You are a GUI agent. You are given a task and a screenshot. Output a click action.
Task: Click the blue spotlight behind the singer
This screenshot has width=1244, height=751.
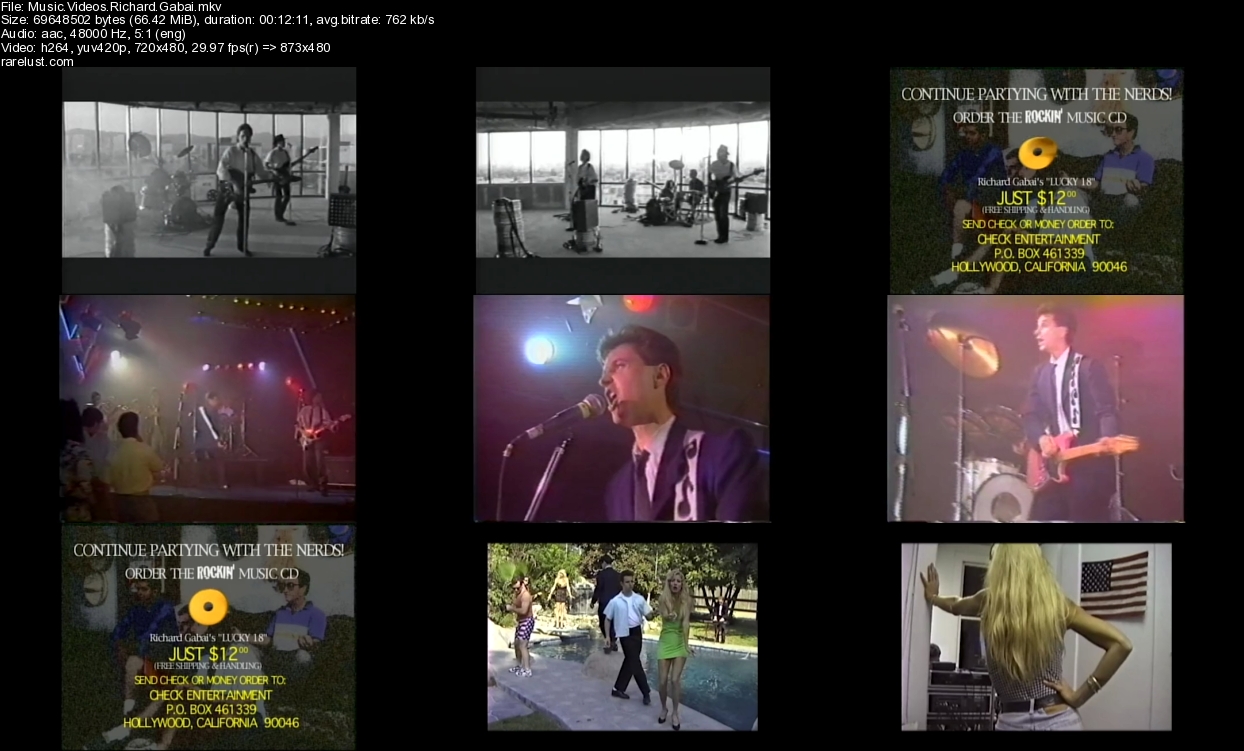[x=539, y=349]
